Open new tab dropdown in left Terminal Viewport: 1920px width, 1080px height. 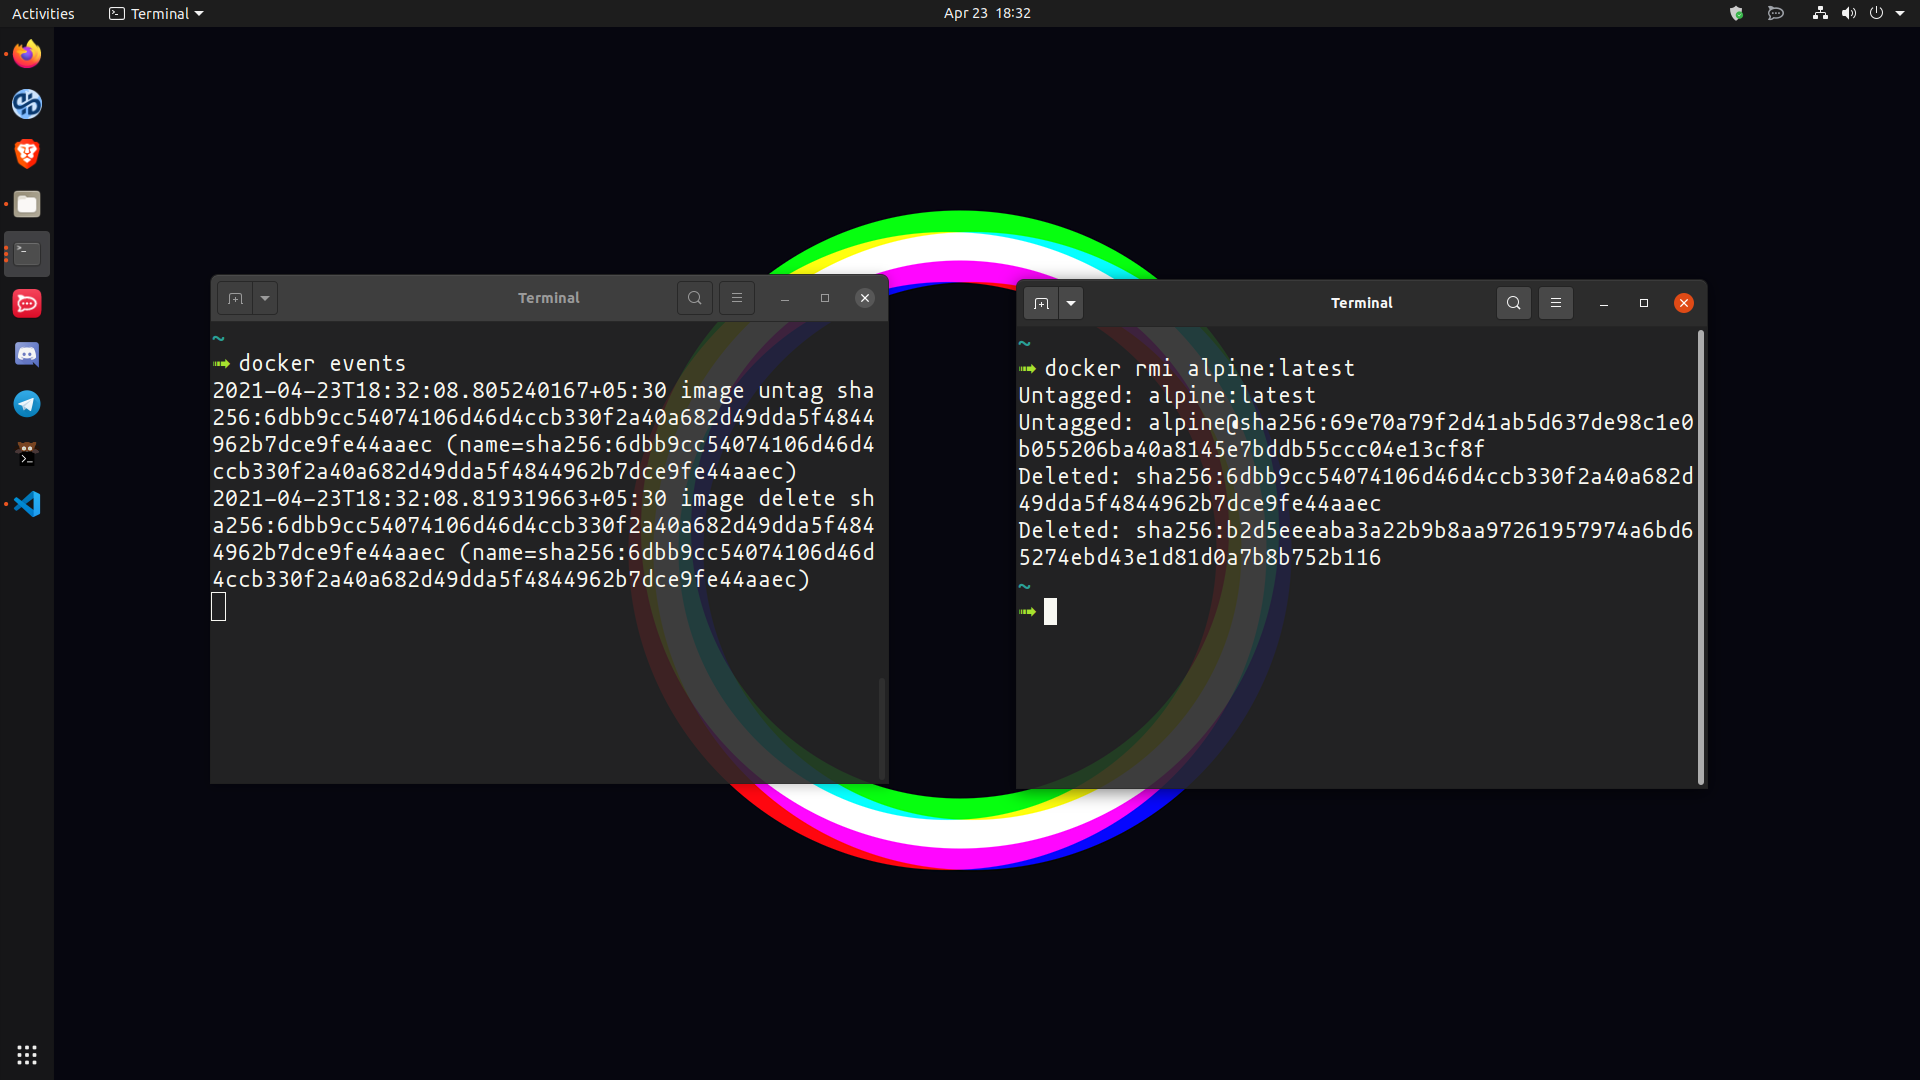point(265,298)
